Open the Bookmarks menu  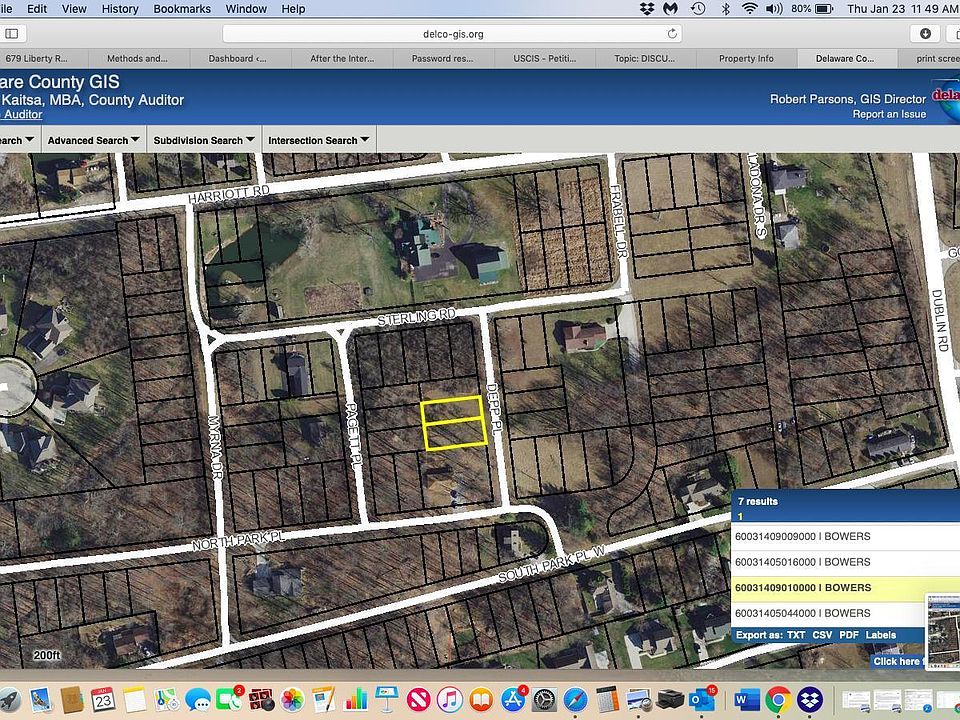click(x=182, y=9)
